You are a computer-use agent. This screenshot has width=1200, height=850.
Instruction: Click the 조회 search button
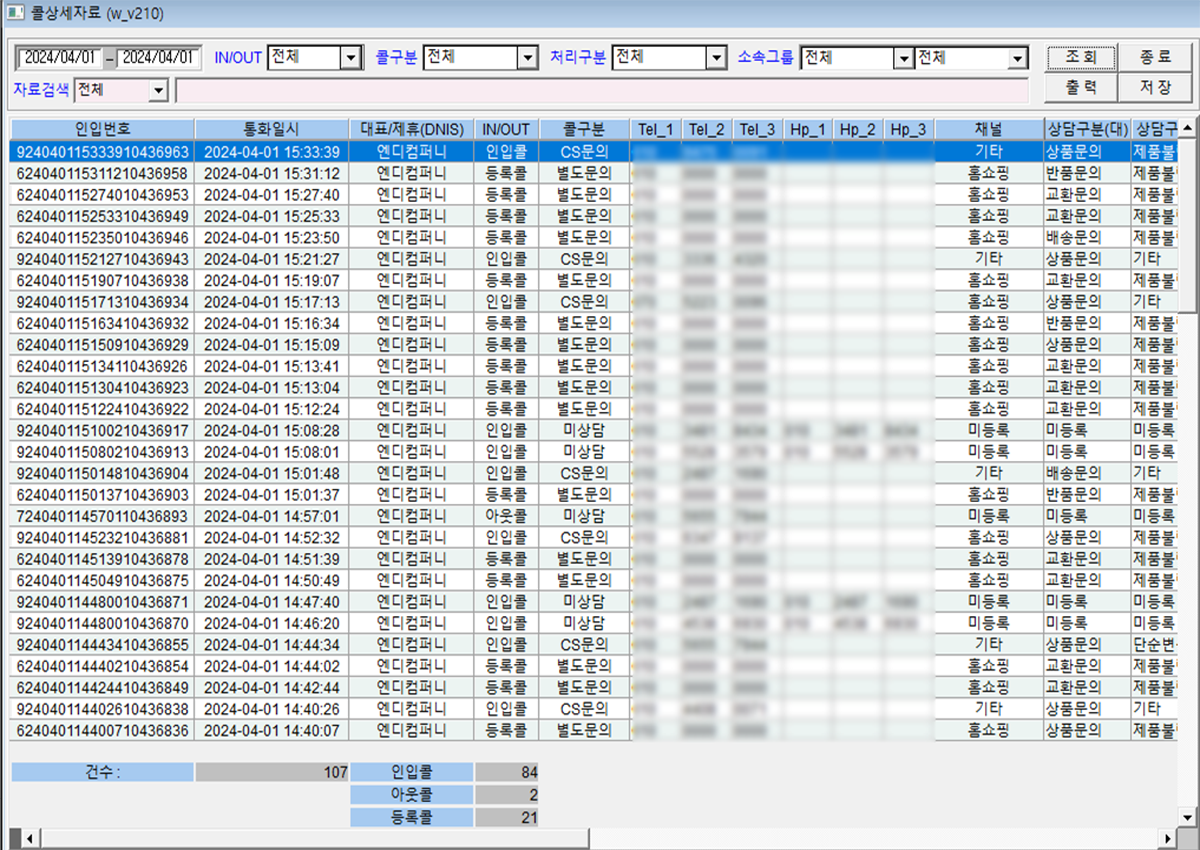(1081, 57)
